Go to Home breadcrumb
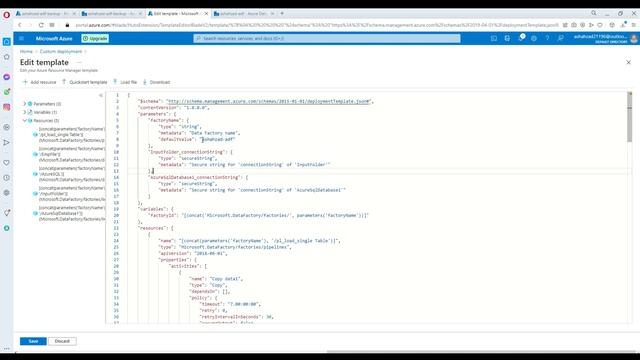This screenshot has height=360, width=640. tap(26, 51)
